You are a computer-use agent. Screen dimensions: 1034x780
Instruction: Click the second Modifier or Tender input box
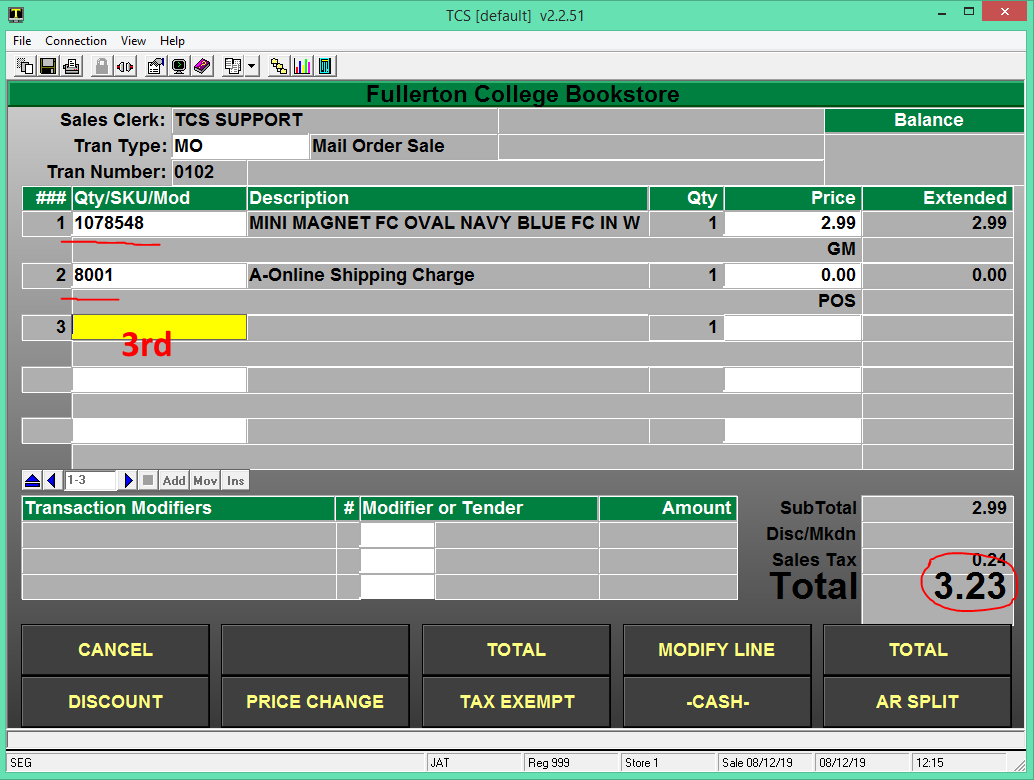(398, 561)
